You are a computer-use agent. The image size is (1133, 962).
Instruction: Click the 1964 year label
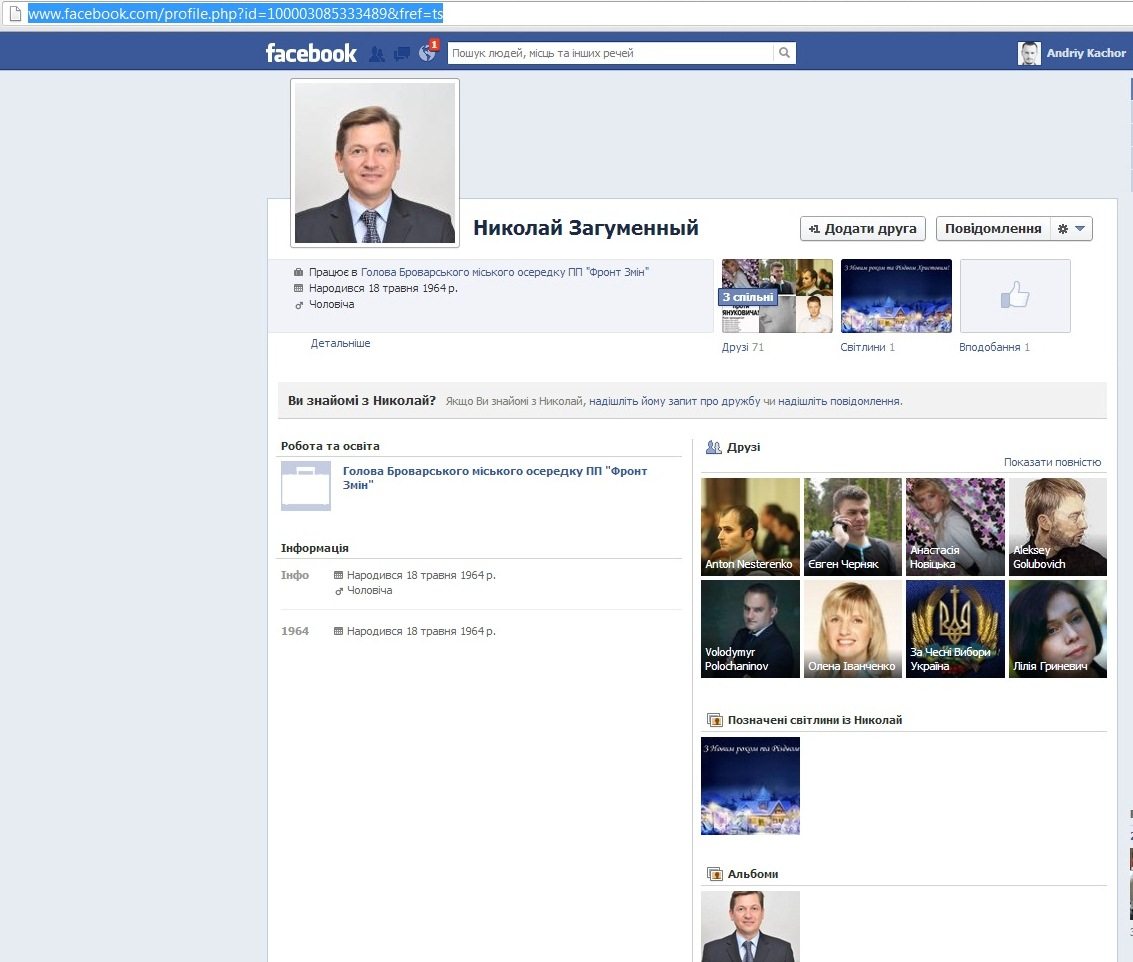295,631
